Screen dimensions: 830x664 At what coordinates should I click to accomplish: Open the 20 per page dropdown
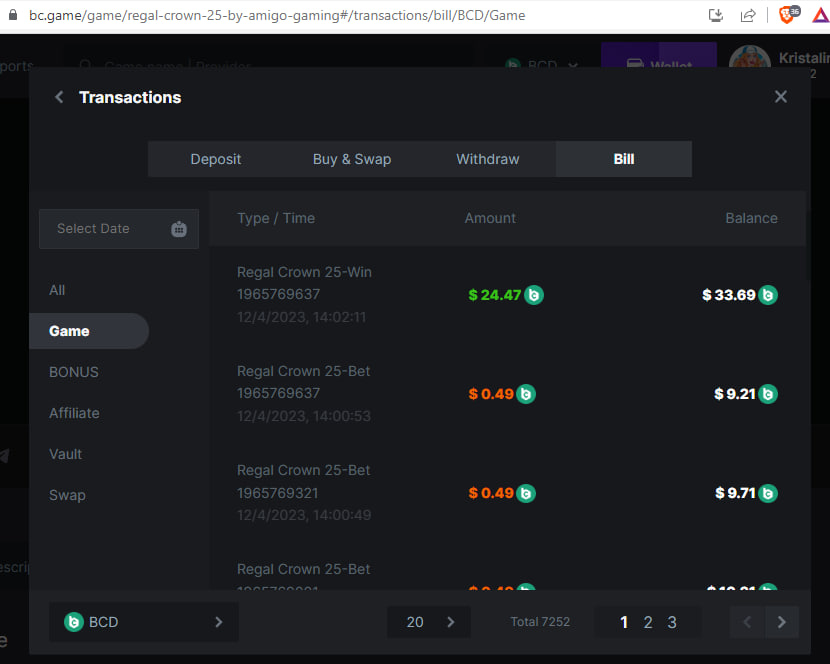pos(430,622)
